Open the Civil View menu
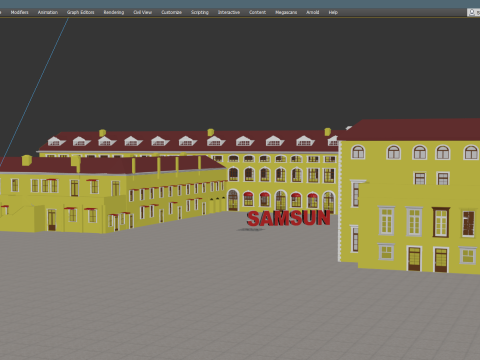This screenshot has width=480, height=360. 143,12
